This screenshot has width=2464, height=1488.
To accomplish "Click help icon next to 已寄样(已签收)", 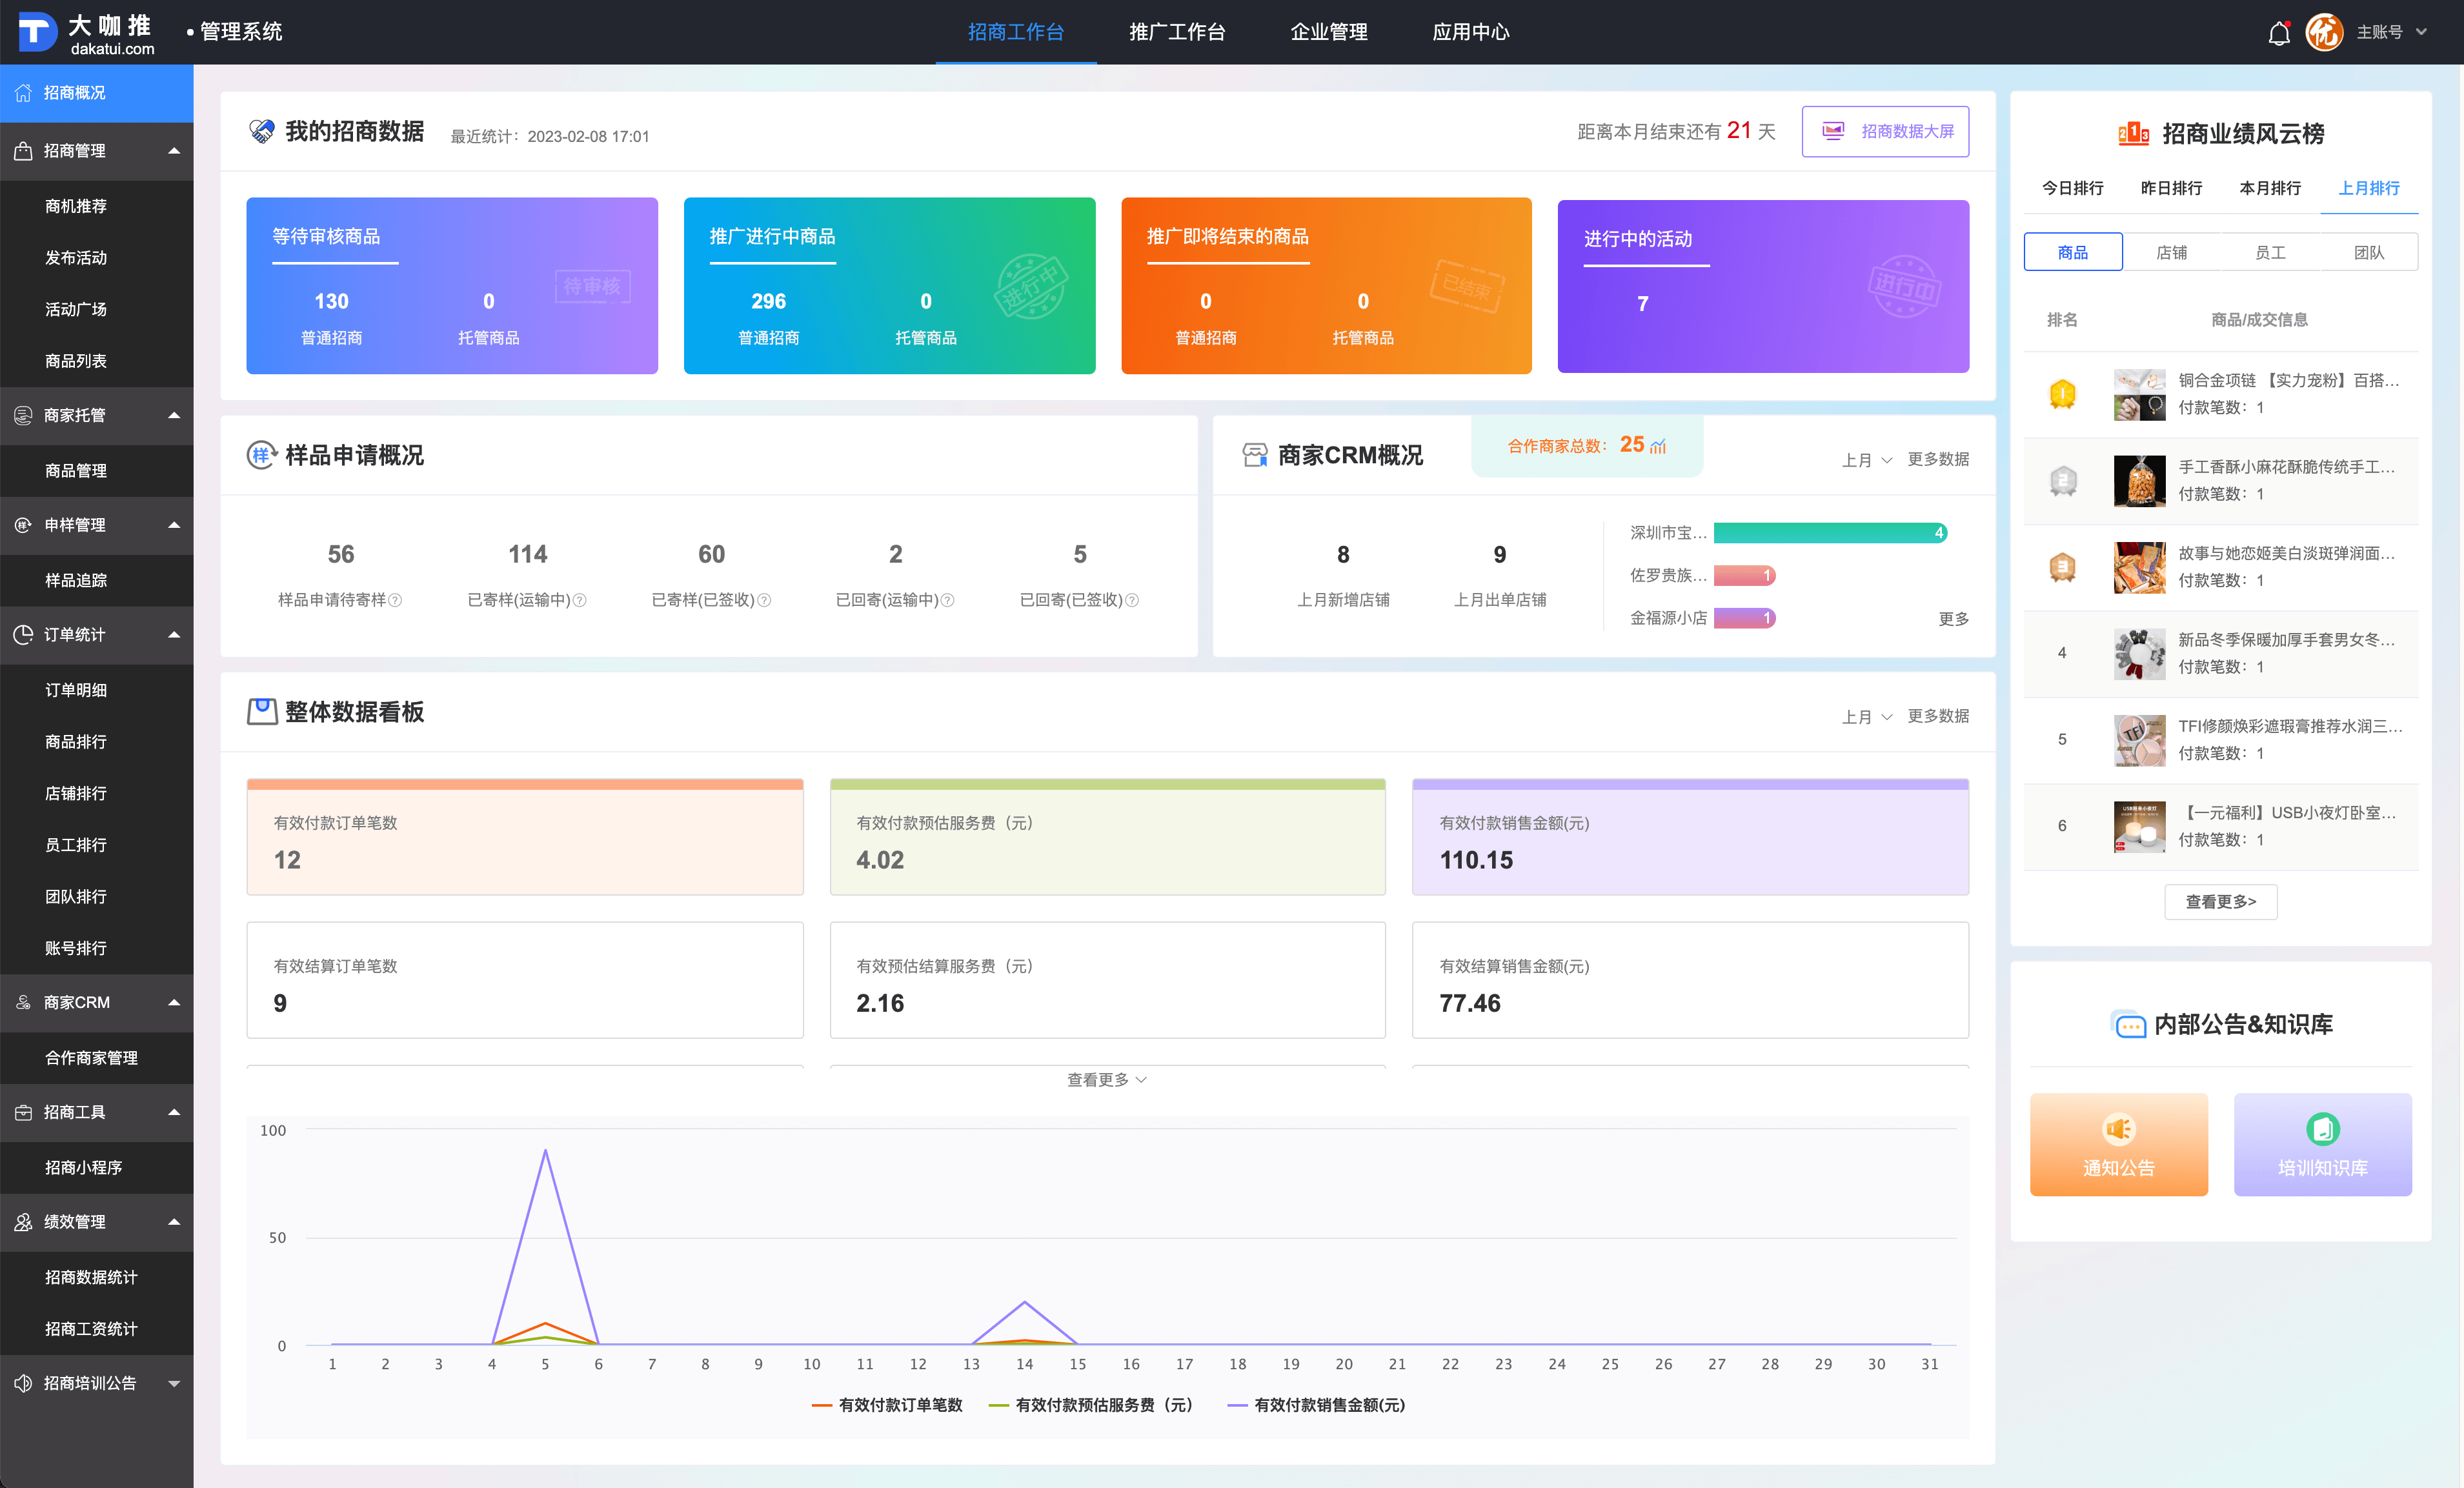I will click(x=765, y=600).
